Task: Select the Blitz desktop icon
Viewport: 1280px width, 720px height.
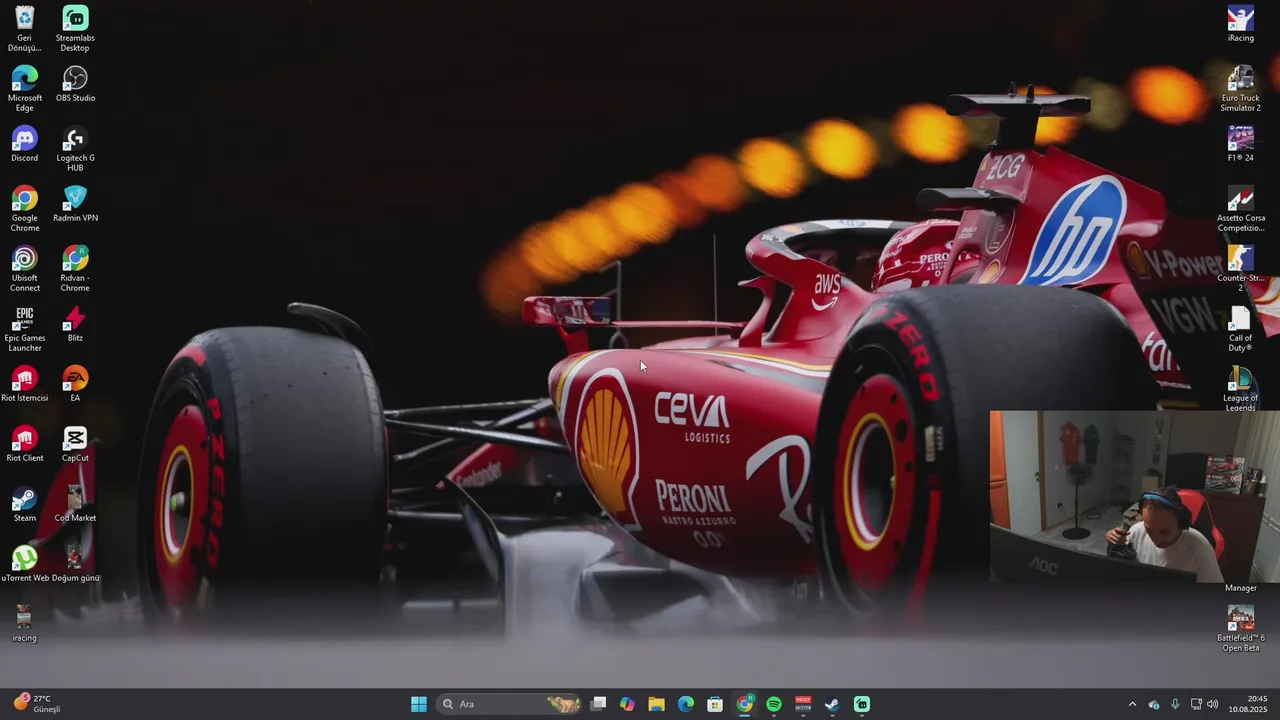Action: (75, 324)
